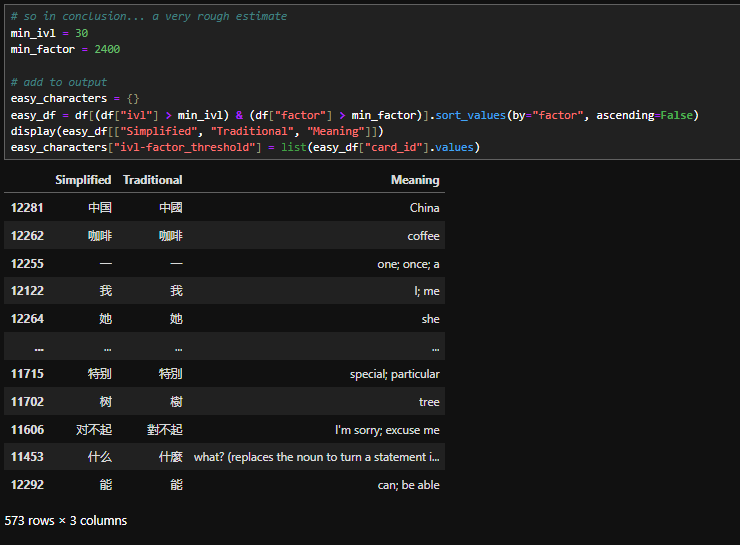Click the 'special; particular' meaning cell

pos(394,374)
